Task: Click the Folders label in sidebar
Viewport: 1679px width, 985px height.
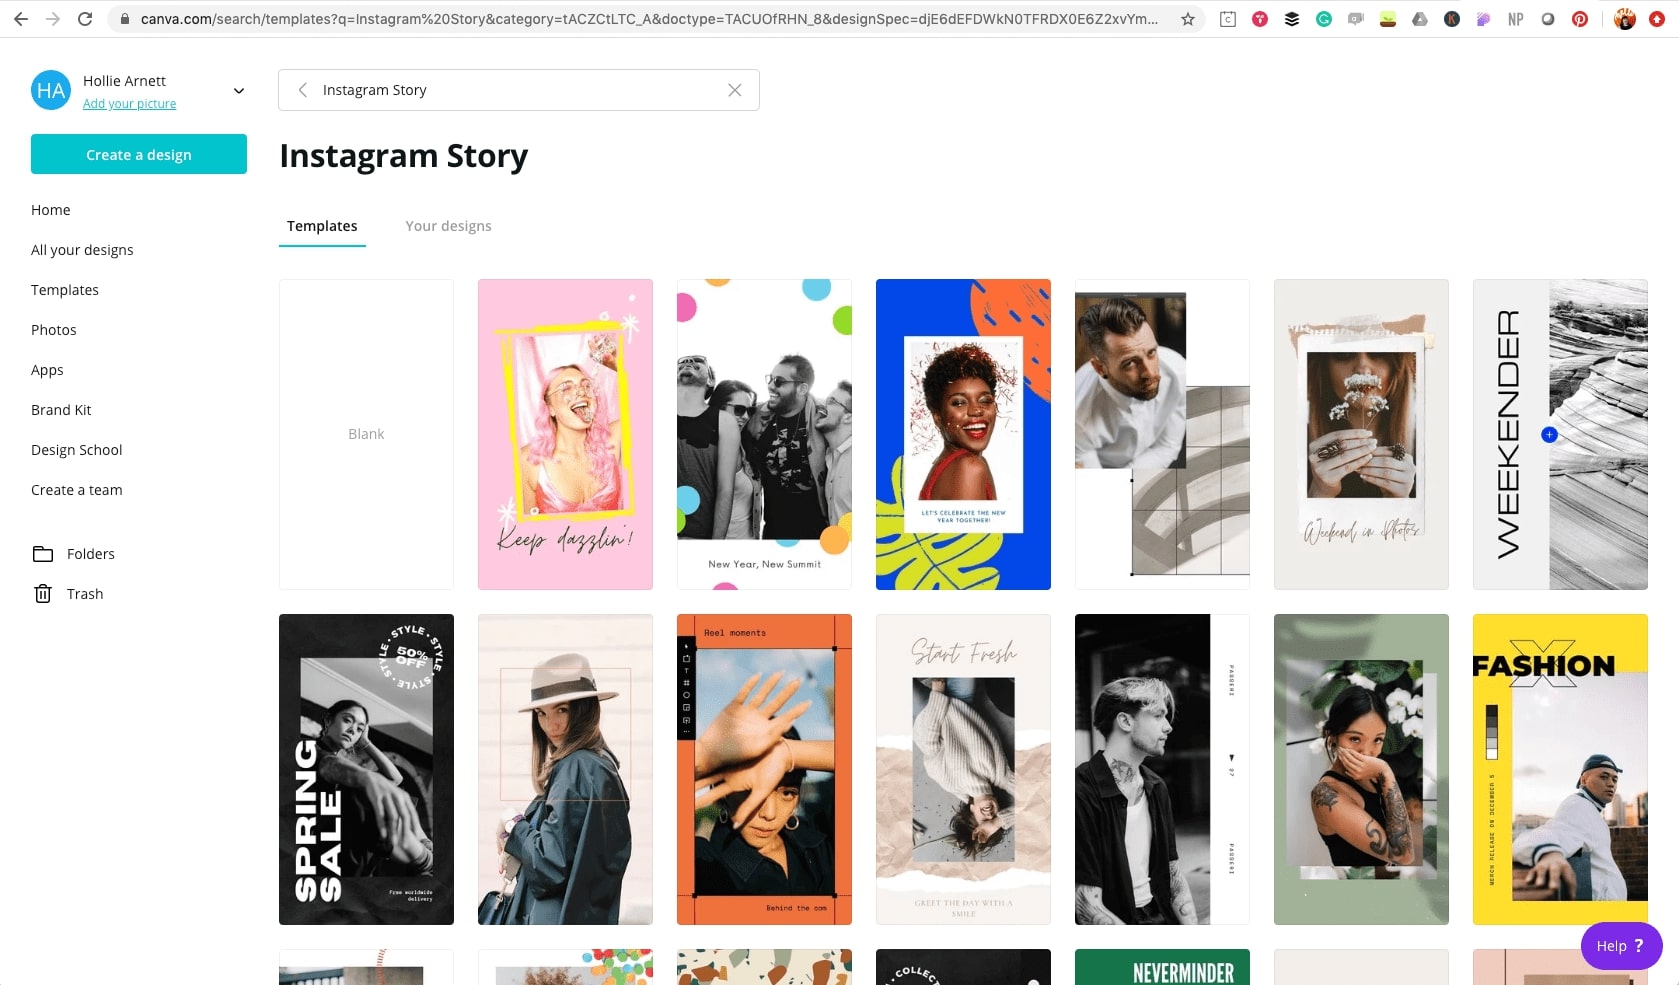Action: coord(91,554)
